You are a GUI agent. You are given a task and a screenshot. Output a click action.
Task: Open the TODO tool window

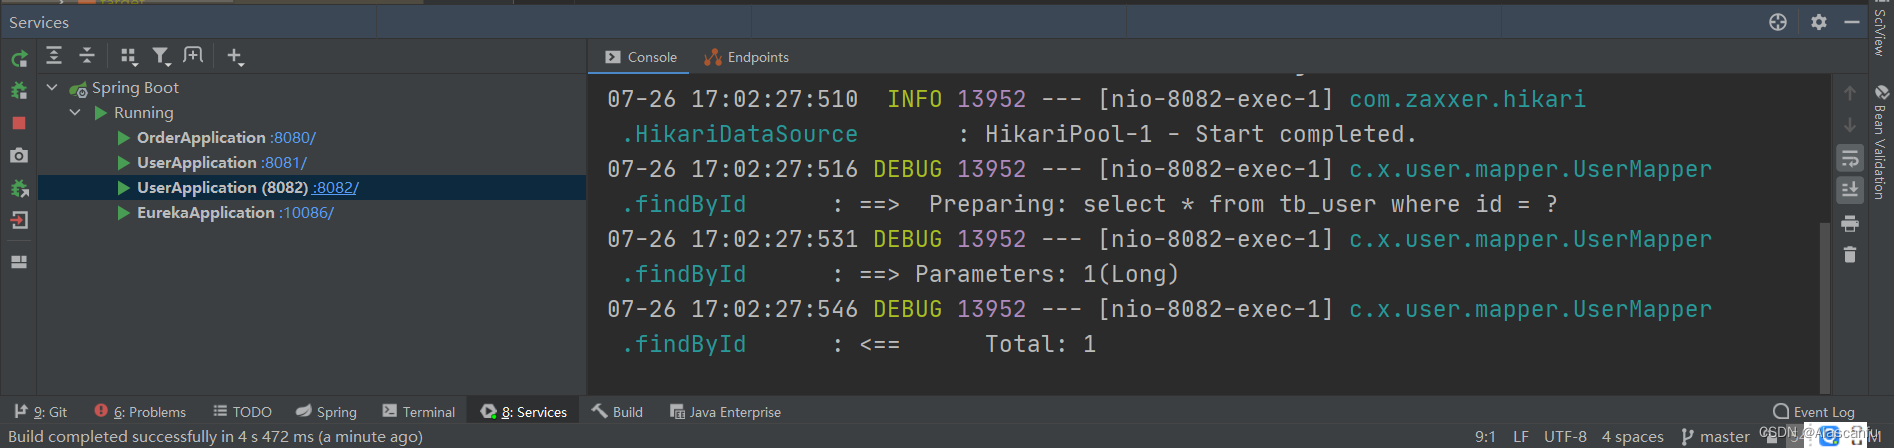[243, 412]
